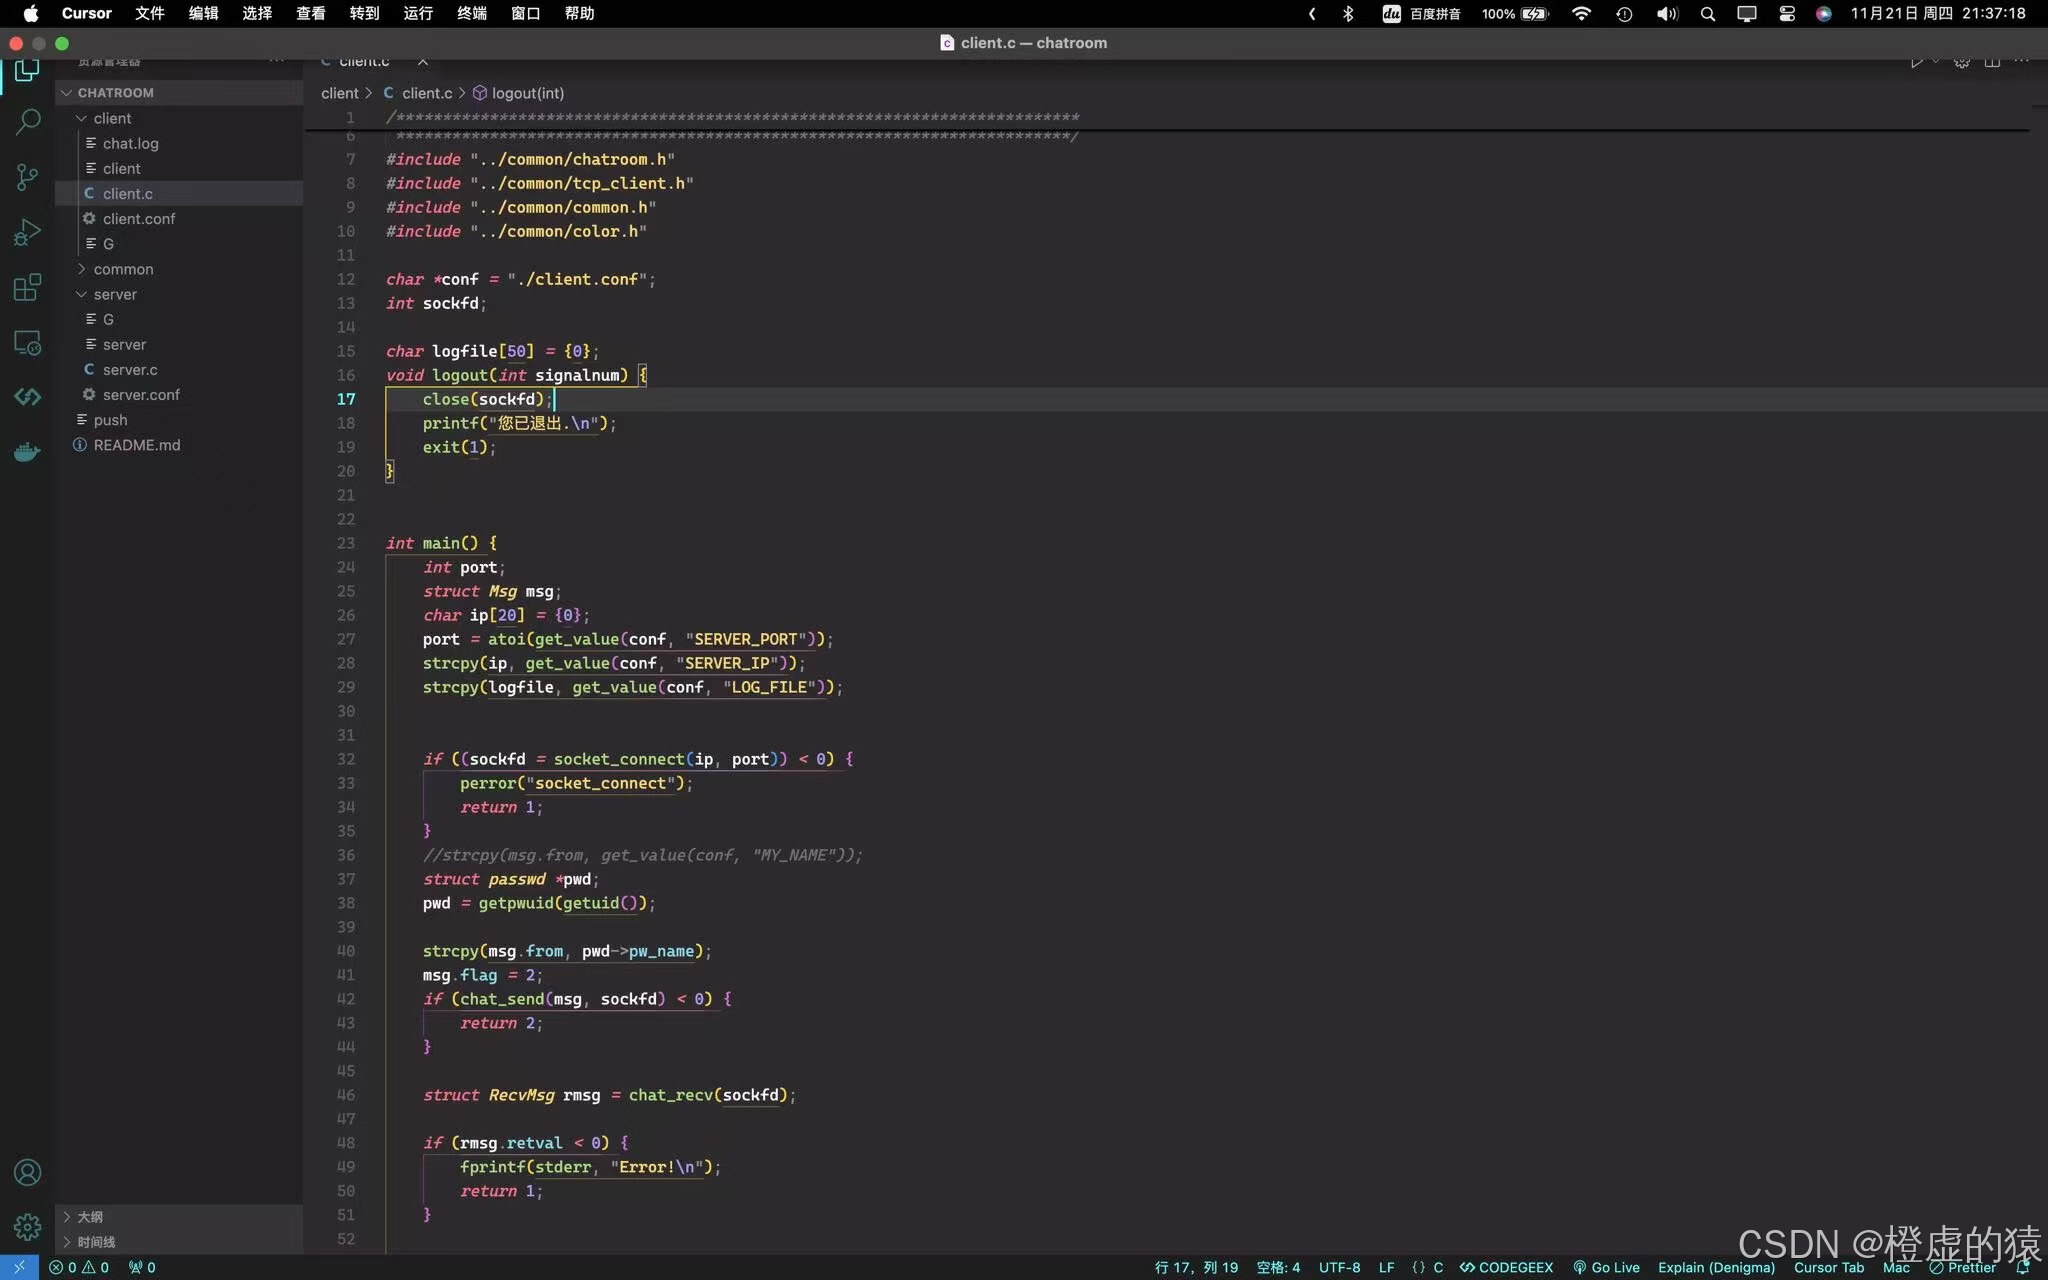This screenshot has width=2048, height=1280.
Task: Open the Extensions icon
Action: [x=27, y=287]
